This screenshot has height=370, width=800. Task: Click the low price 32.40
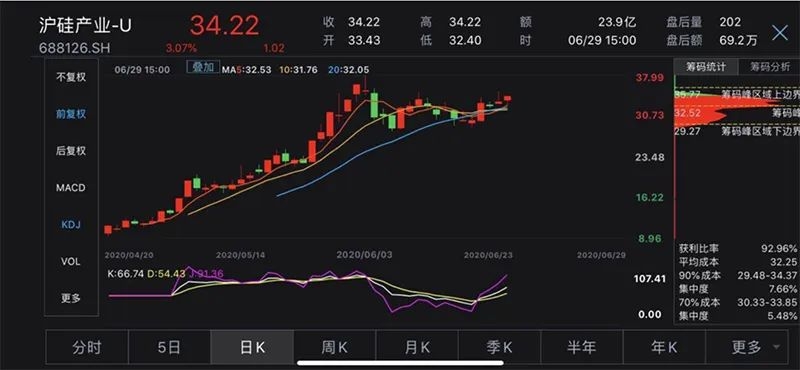(x=465, y=40)
